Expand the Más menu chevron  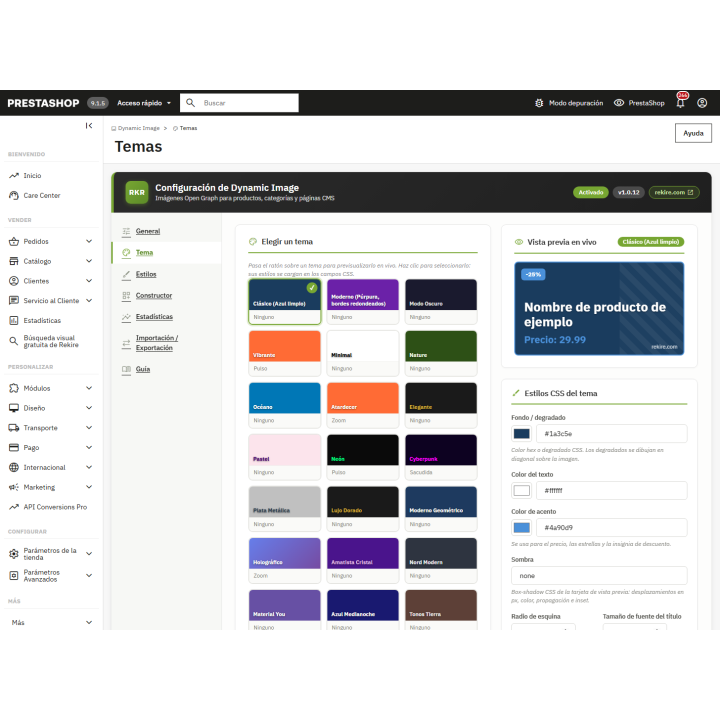pyautogui.click(x=89, y=622)
